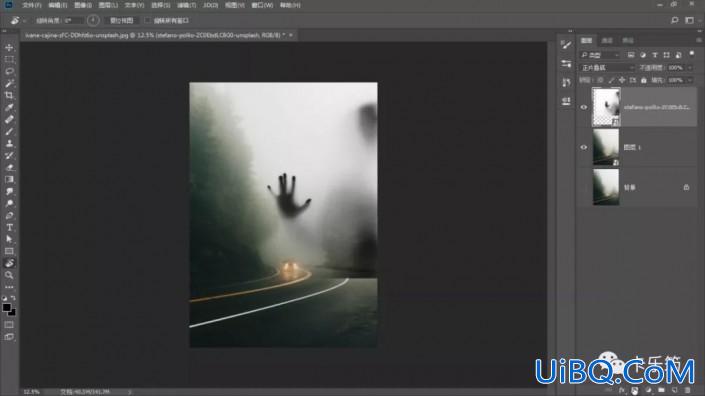Select the Move tool
705x396 pixels.
(x=9, y=48)
